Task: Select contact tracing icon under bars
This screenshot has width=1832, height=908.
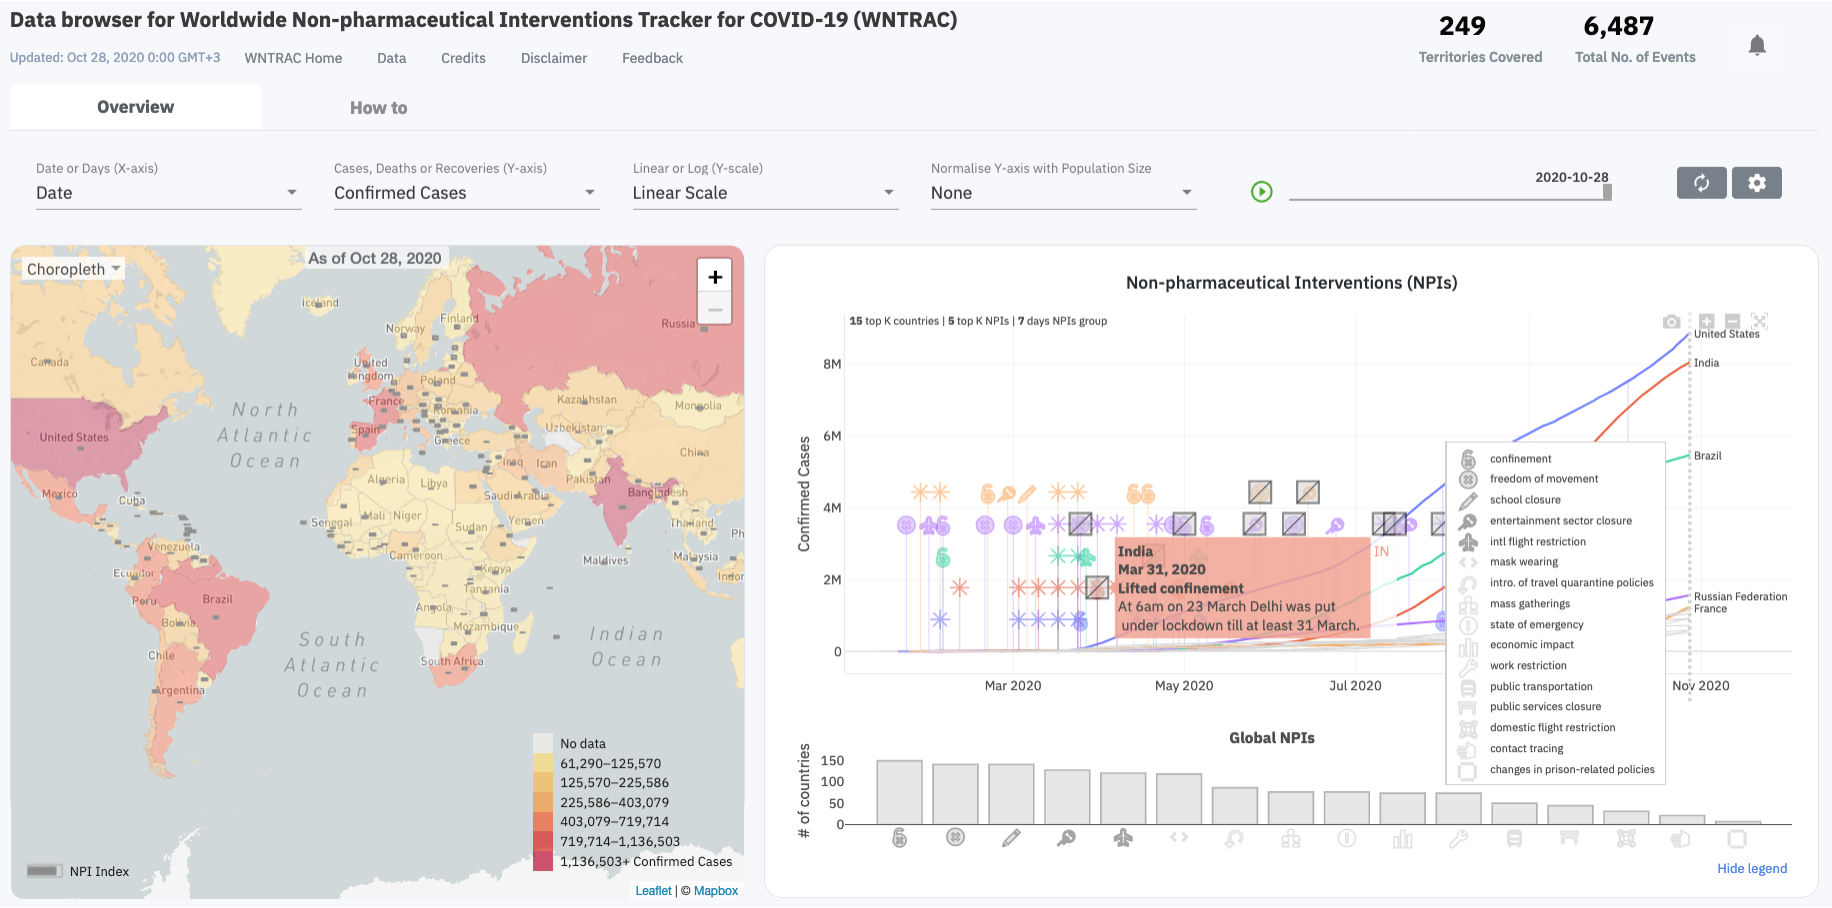Action: [x=1681, y=838]
